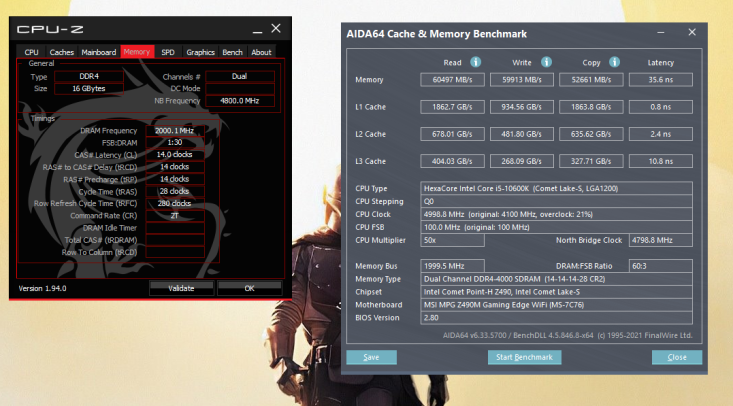
Task: Click the Close button in AIDA64
Action: pyautogui.click(x=677, y=357)
